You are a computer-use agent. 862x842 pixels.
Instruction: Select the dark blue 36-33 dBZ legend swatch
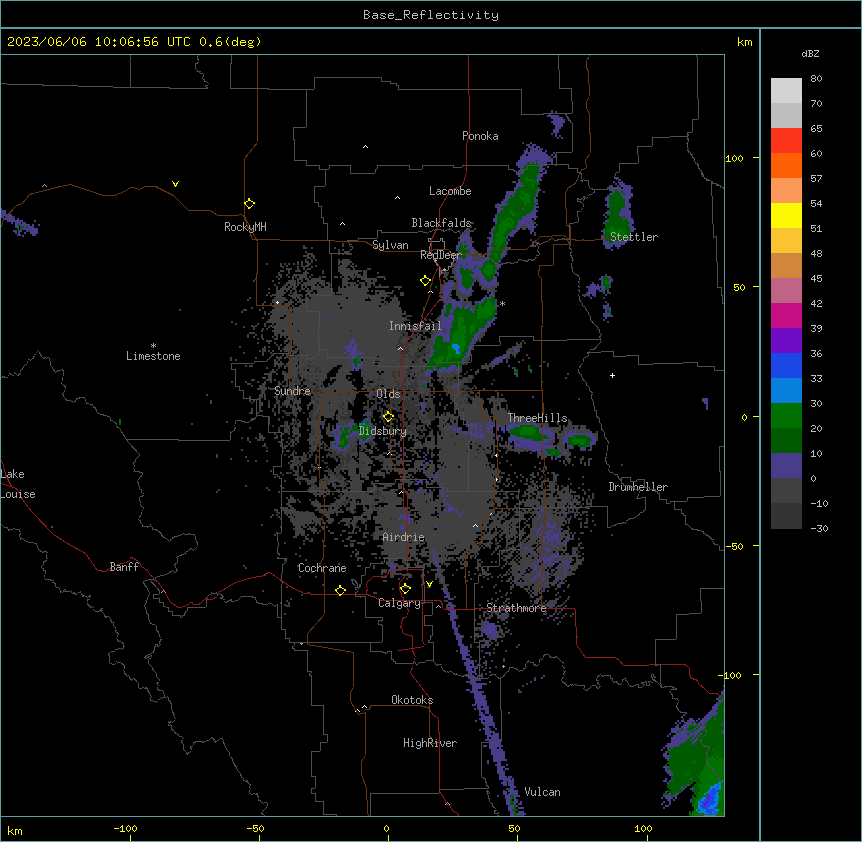[786, 365]
